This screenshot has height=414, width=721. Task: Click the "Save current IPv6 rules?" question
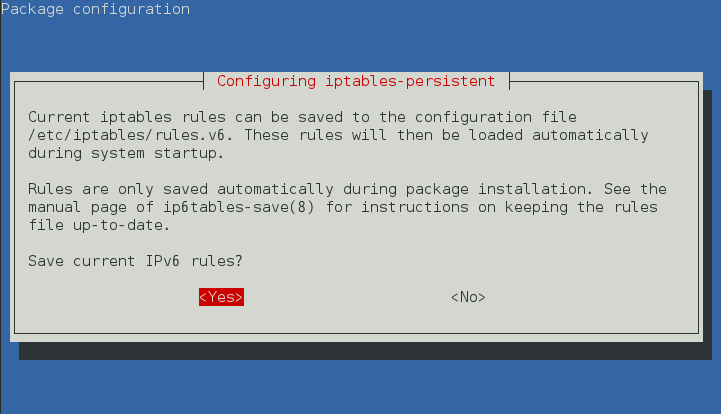(x=135, y=261)
